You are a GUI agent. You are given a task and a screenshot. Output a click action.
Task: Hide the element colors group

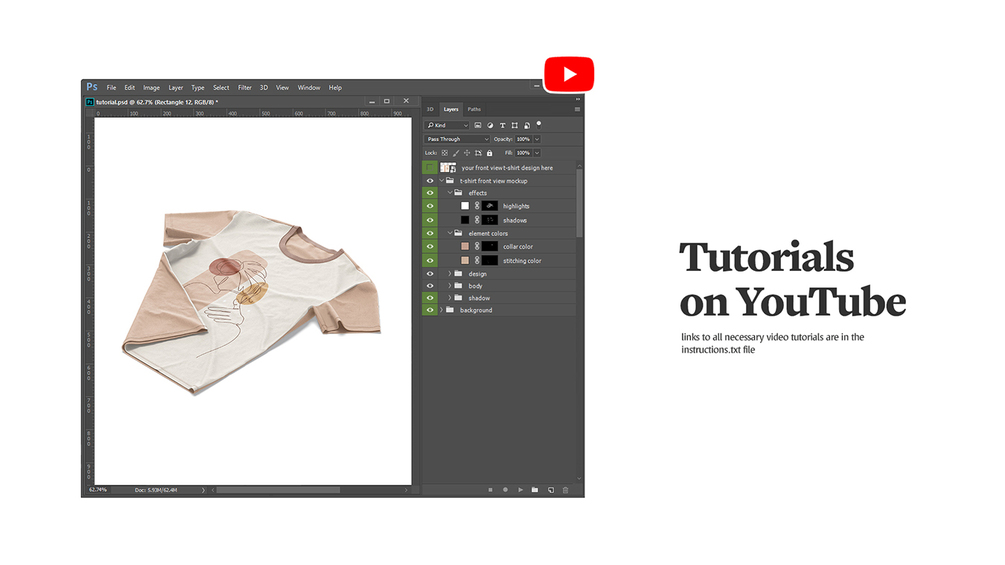[x=430, y=233]
